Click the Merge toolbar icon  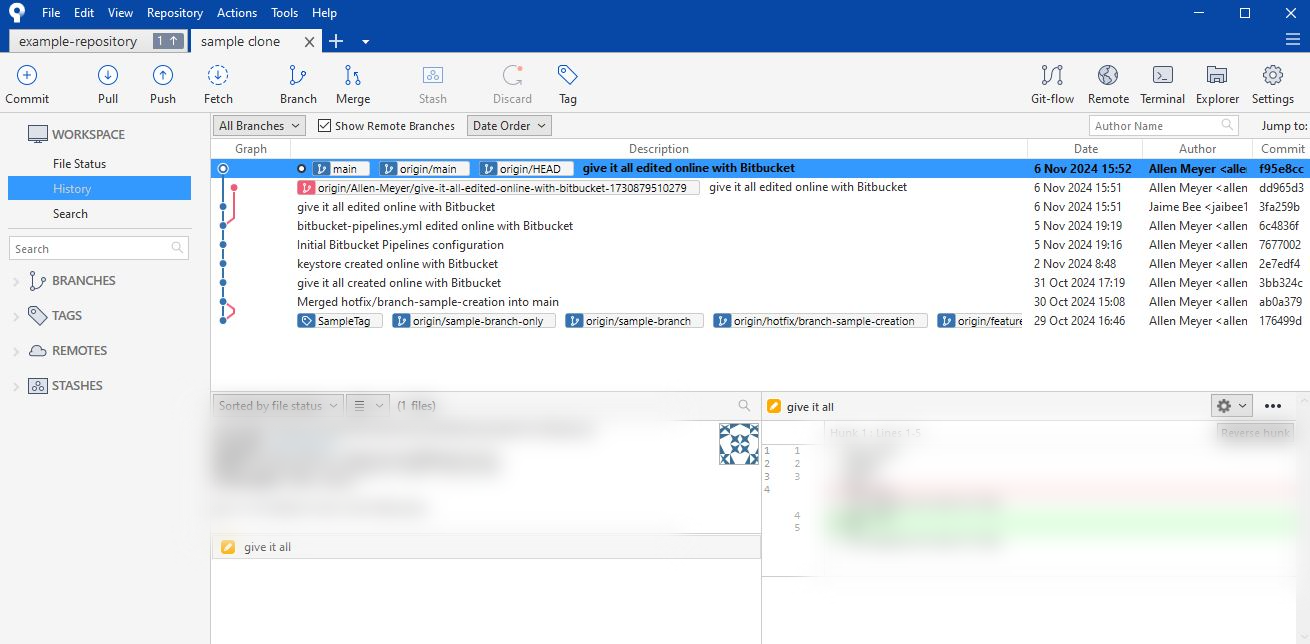tap(352, 75)
